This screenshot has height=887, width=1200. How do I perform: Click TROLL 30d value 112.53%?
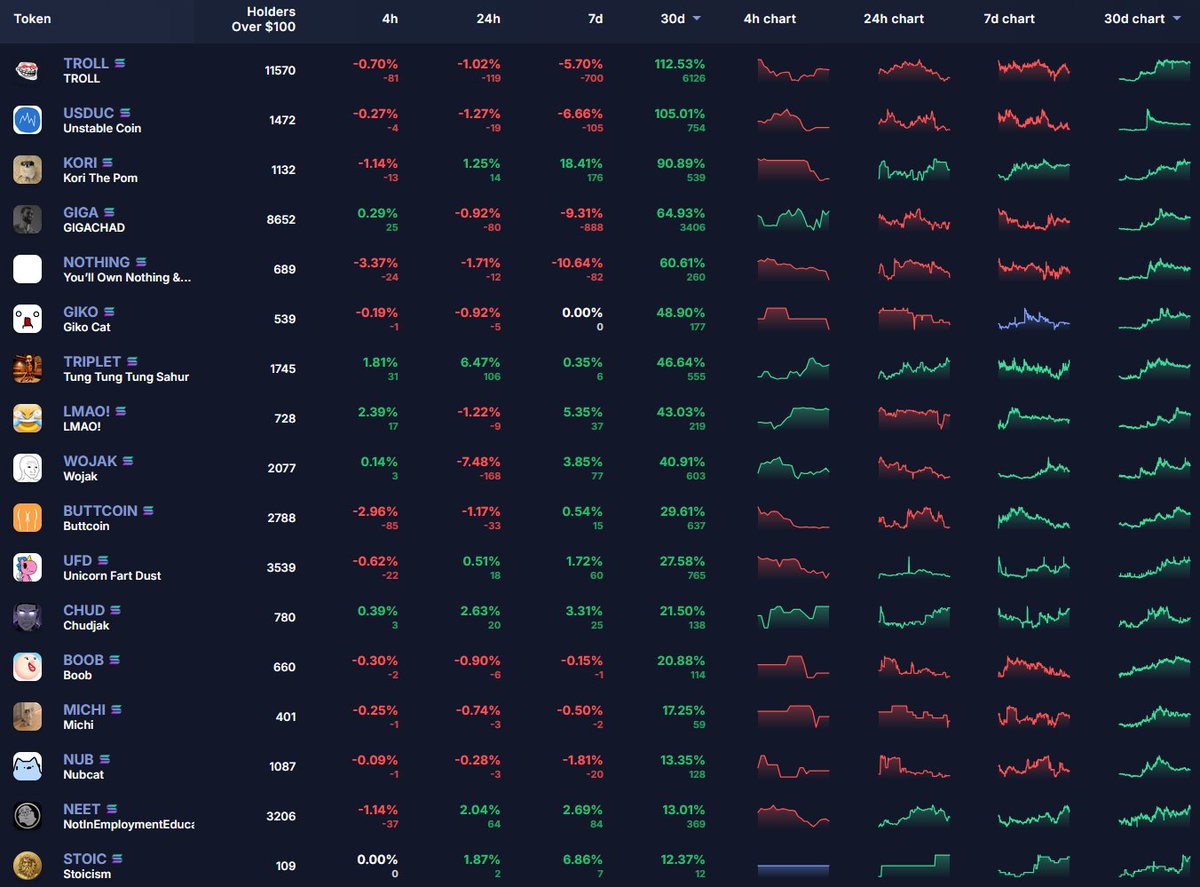[678, 63]
